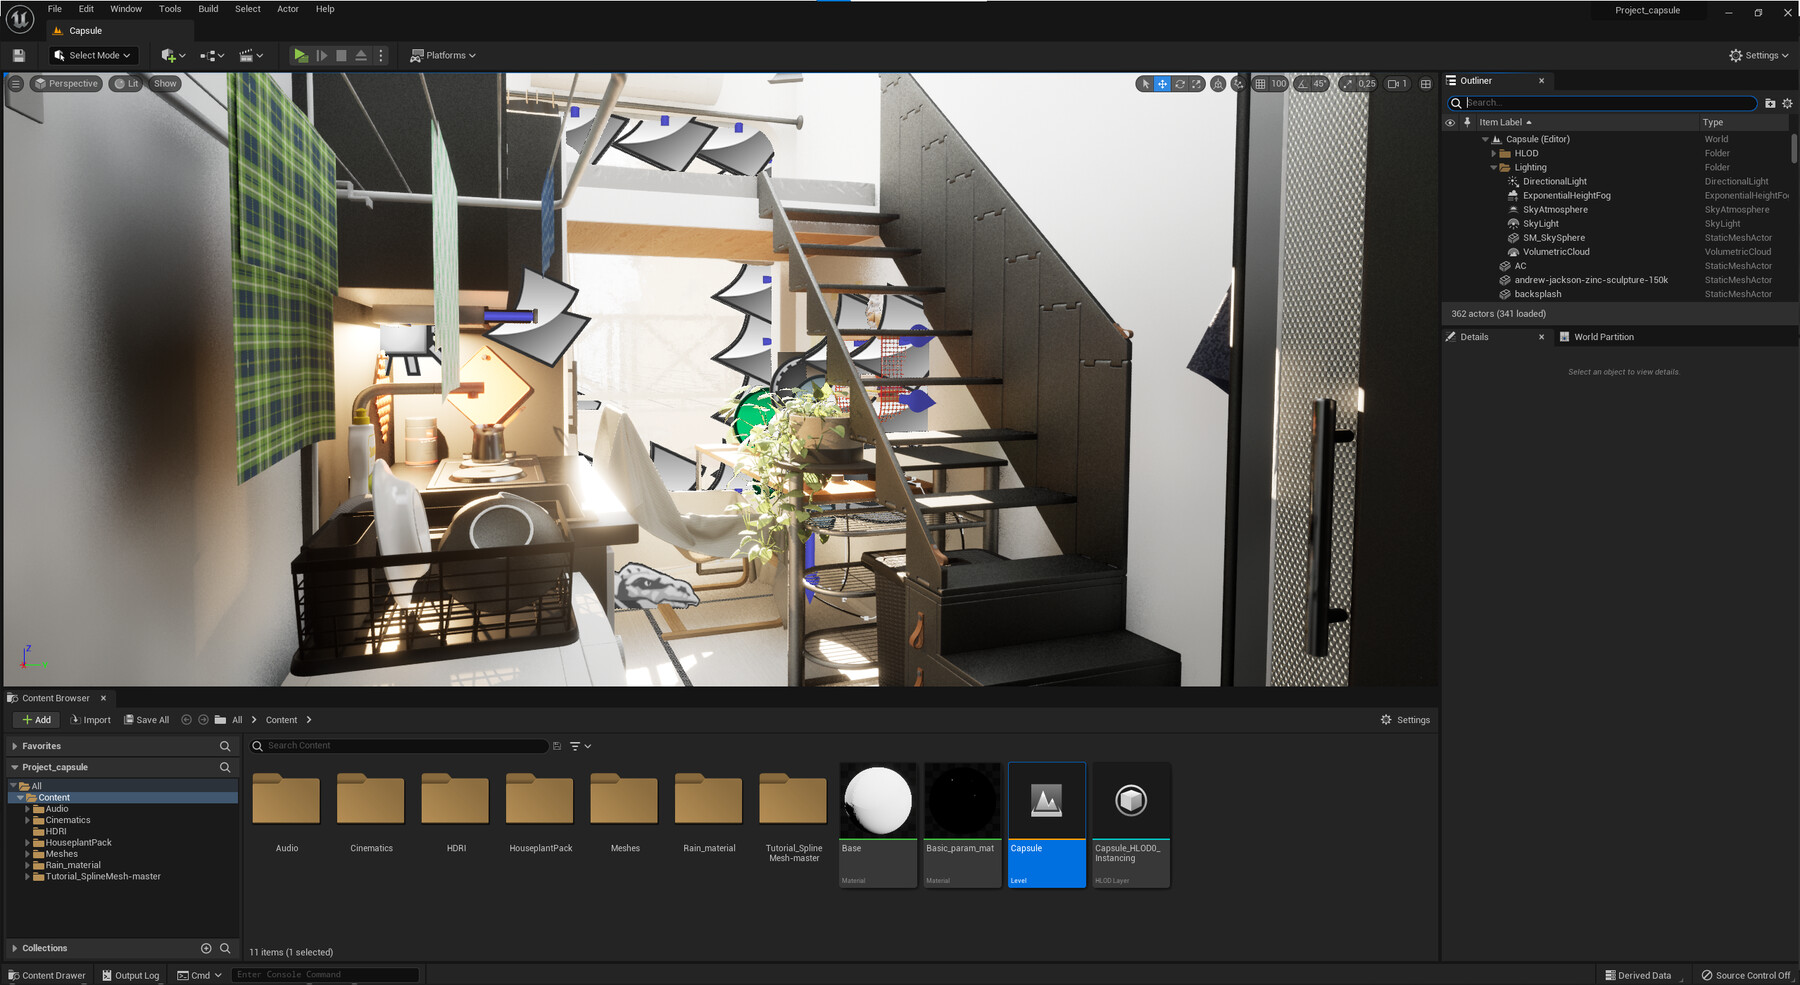Collapse the Lighting folder in Outliner
The width and height of the screenshot is (1800, 985).
click(1494, 167)
